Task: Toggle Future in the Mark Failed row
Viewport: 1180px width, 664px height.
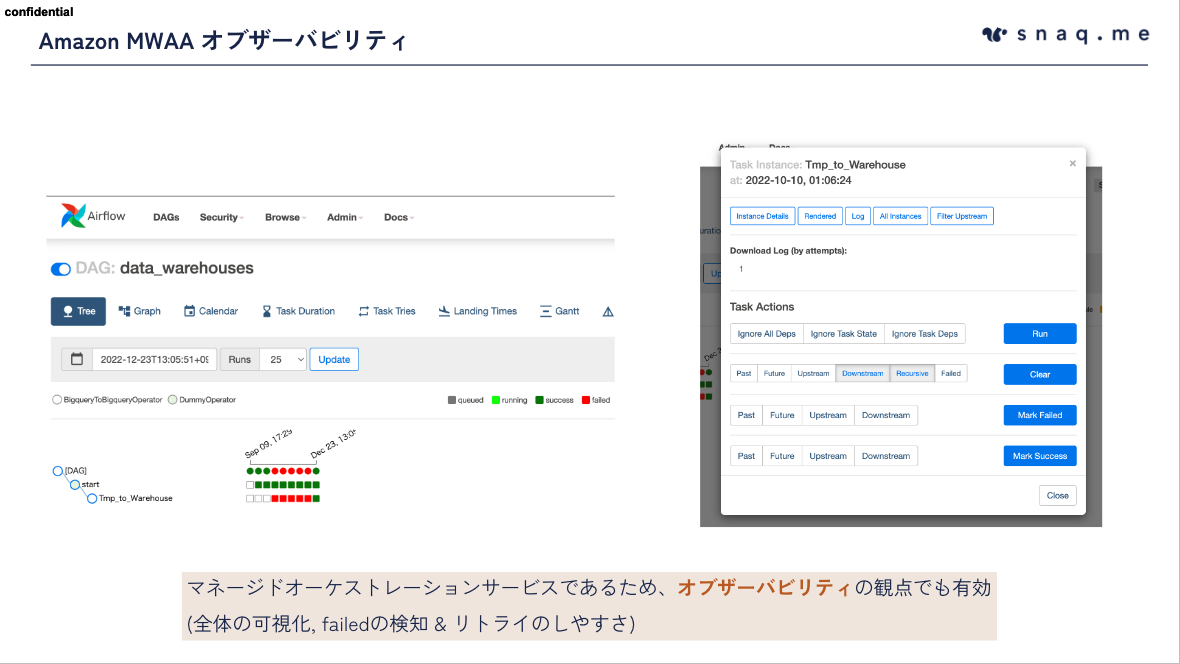Action: 782,415
